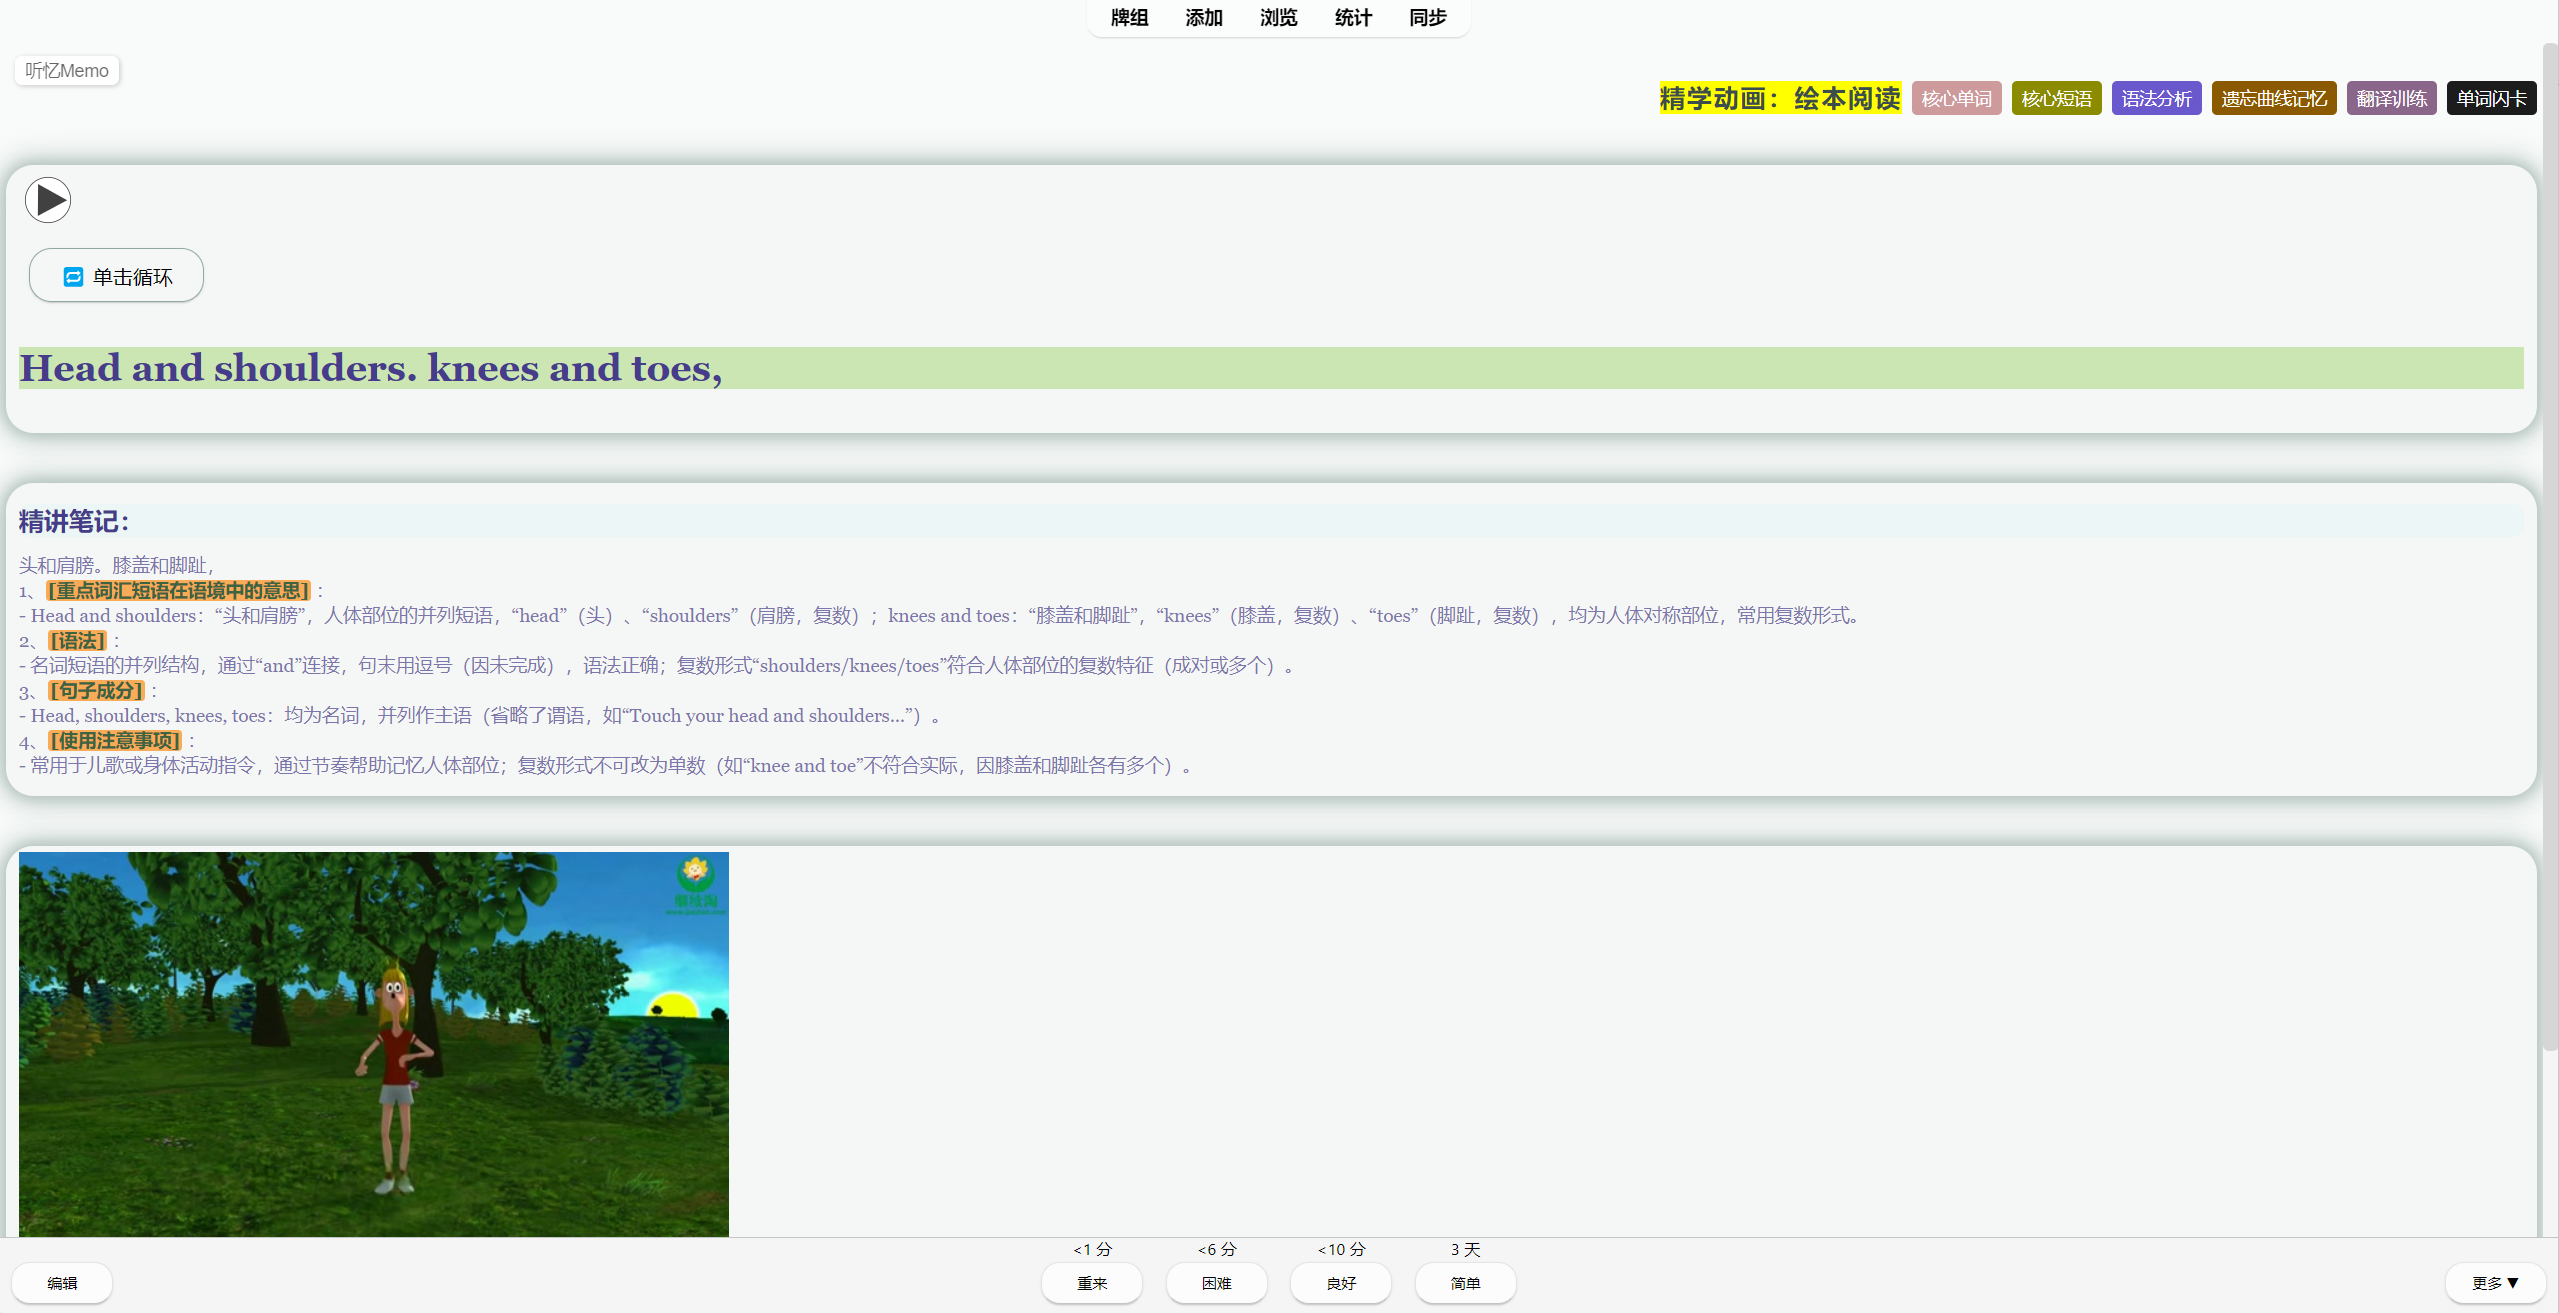Select the 核心单词 tag
This screenshot has width=2559, height=1313.
click(1956, 98)
